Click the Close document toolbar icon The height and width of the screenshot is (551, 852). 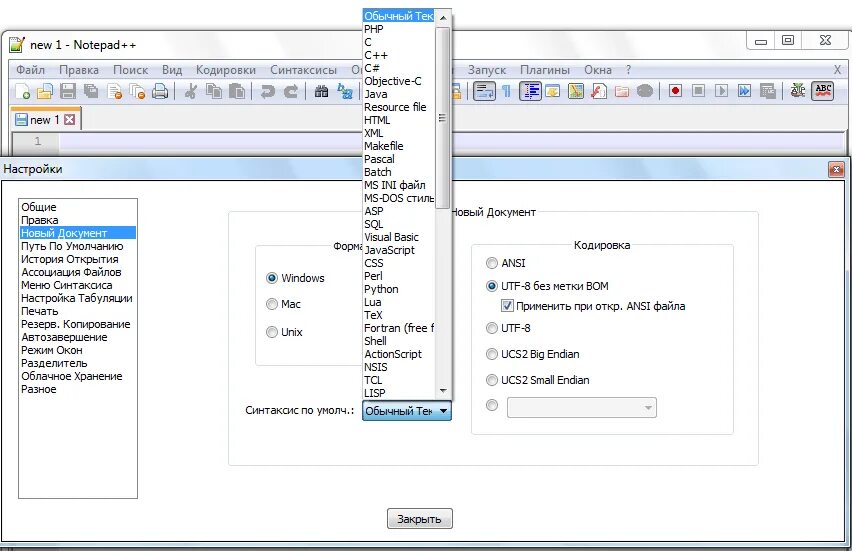coord(114,91)
